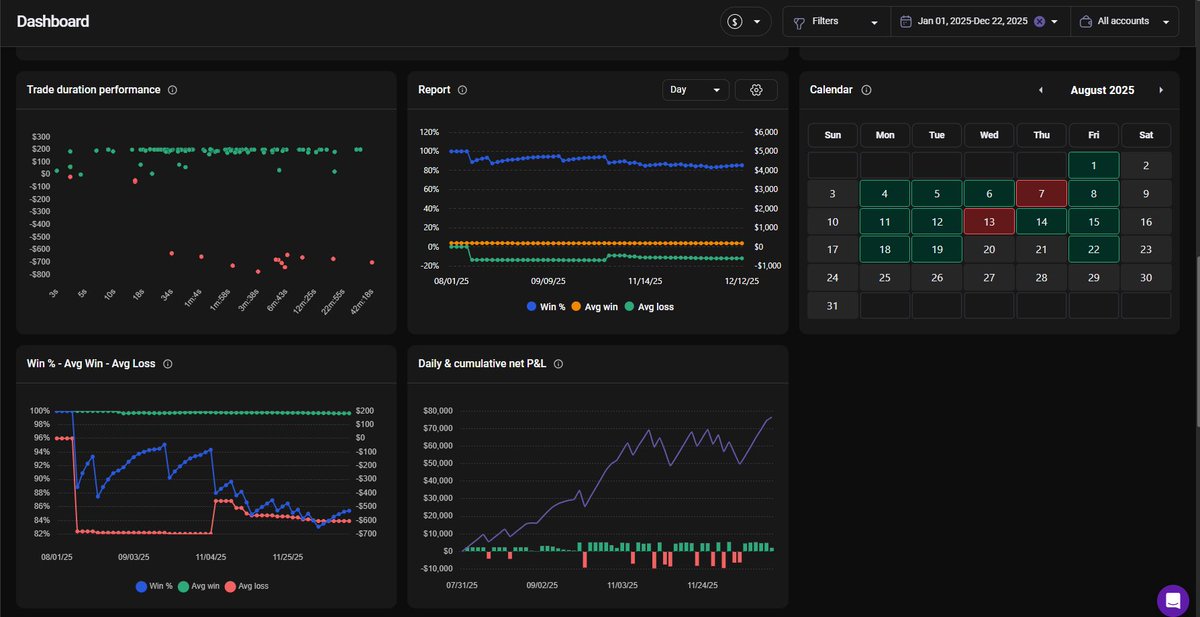
Task: Click the All accounts briefcase icon
Action: click(x=1085, y=21)
